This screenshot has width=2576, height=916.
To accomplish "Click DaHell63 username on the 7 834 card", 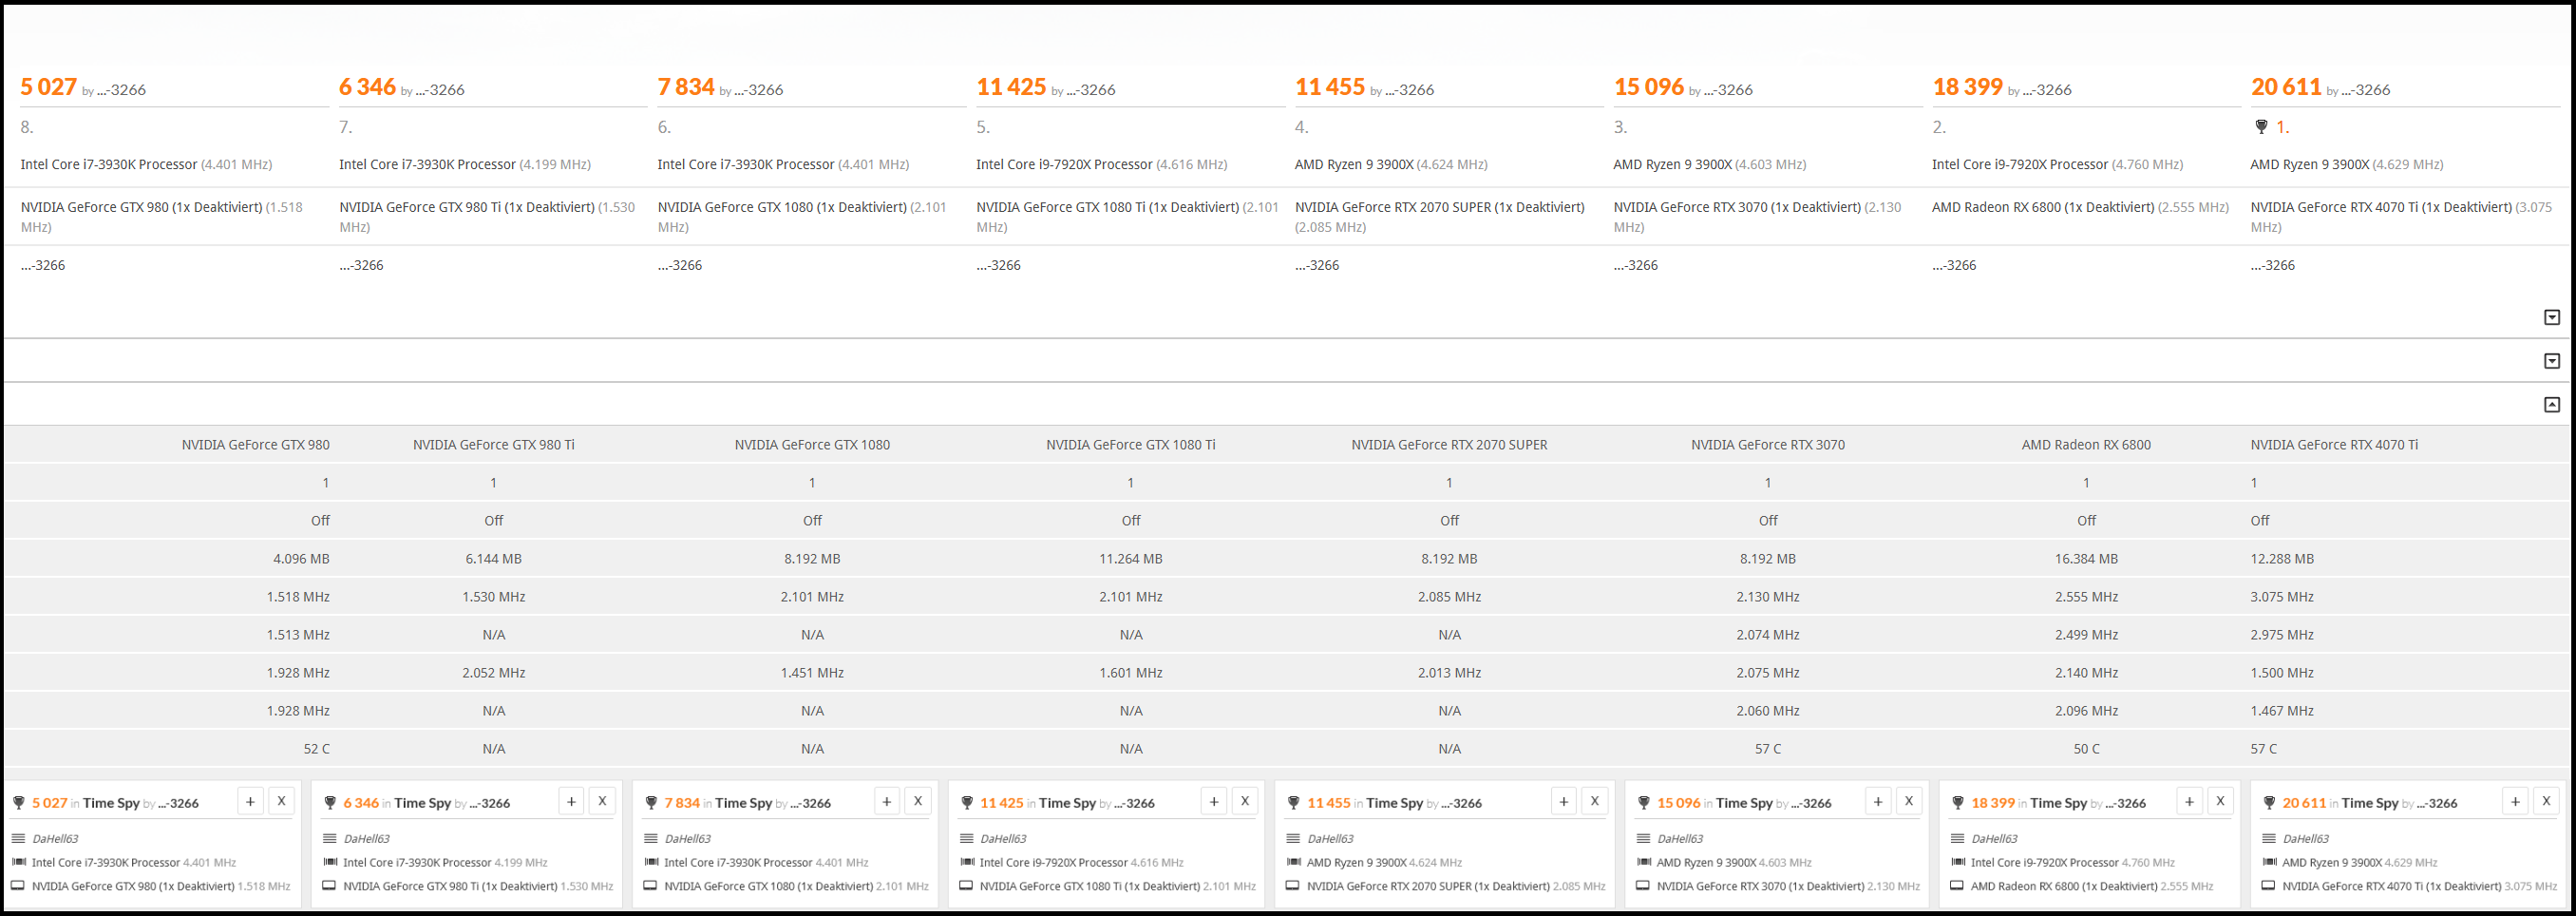I will point(687,839).
